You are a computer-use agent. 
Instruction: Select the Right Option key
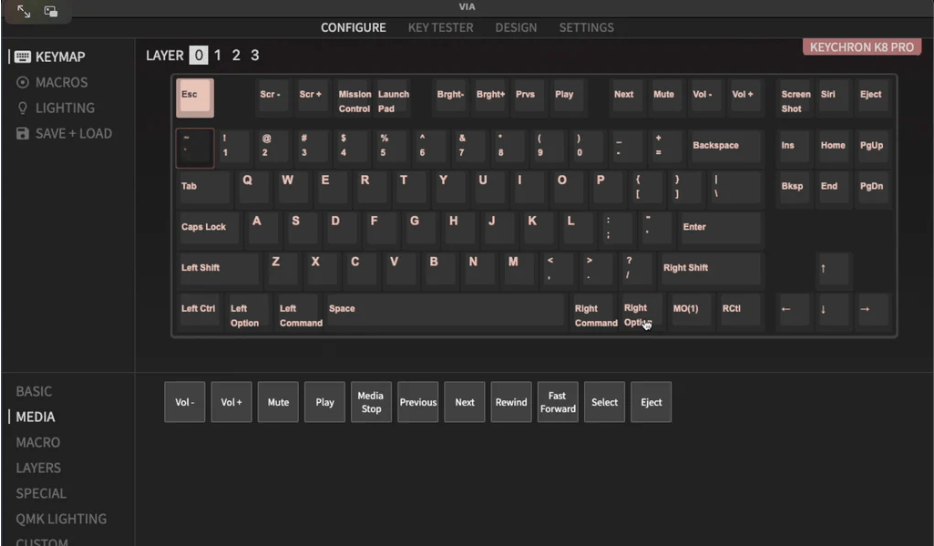(x=642, y=311)
